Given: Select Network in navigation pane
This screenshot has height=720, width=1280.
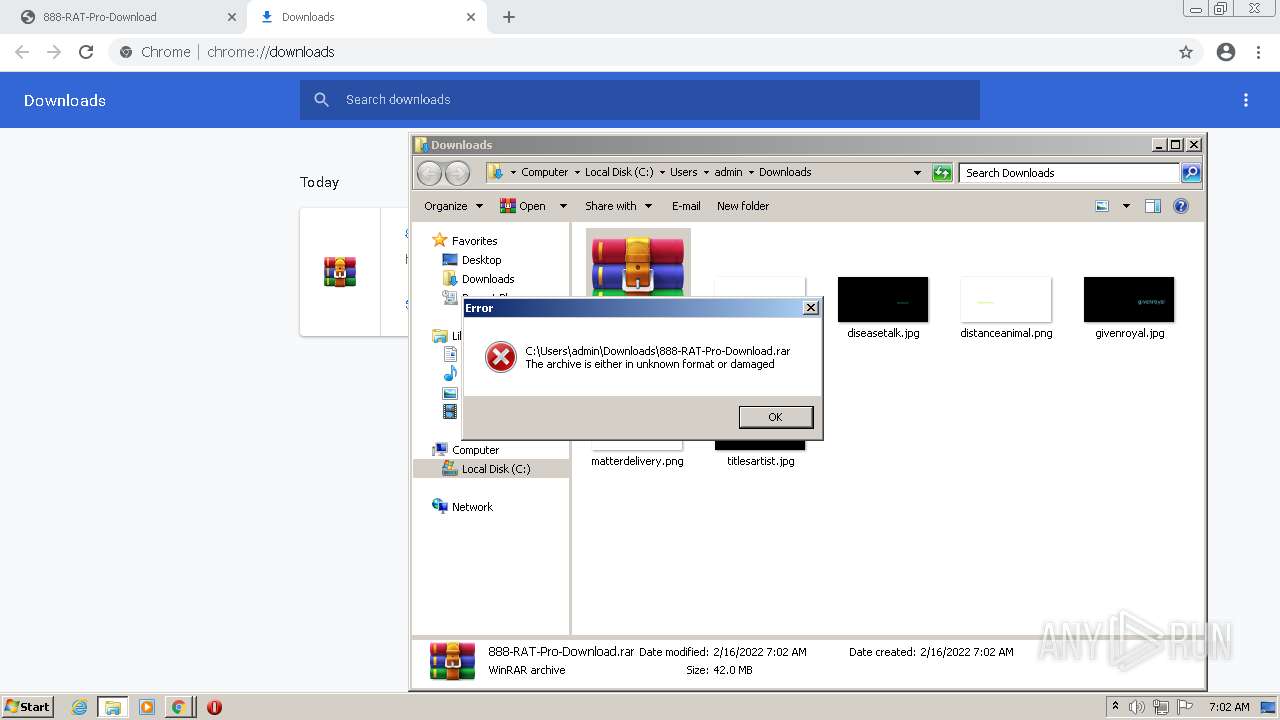Looking at the screenshot, I should [x=472, y=507].
